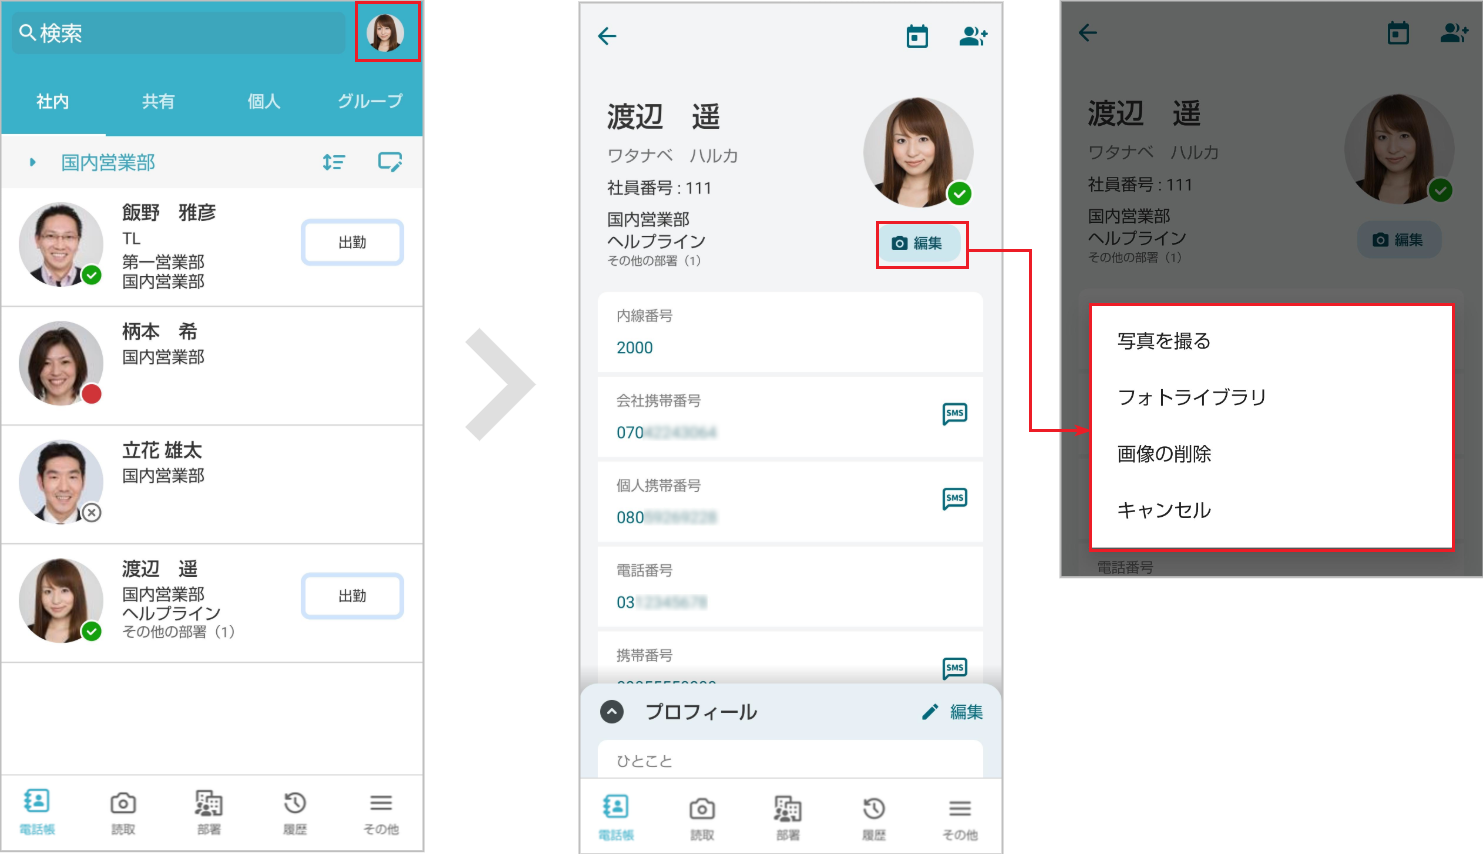Open your profile avatar beside the search bar

[386, 33]
